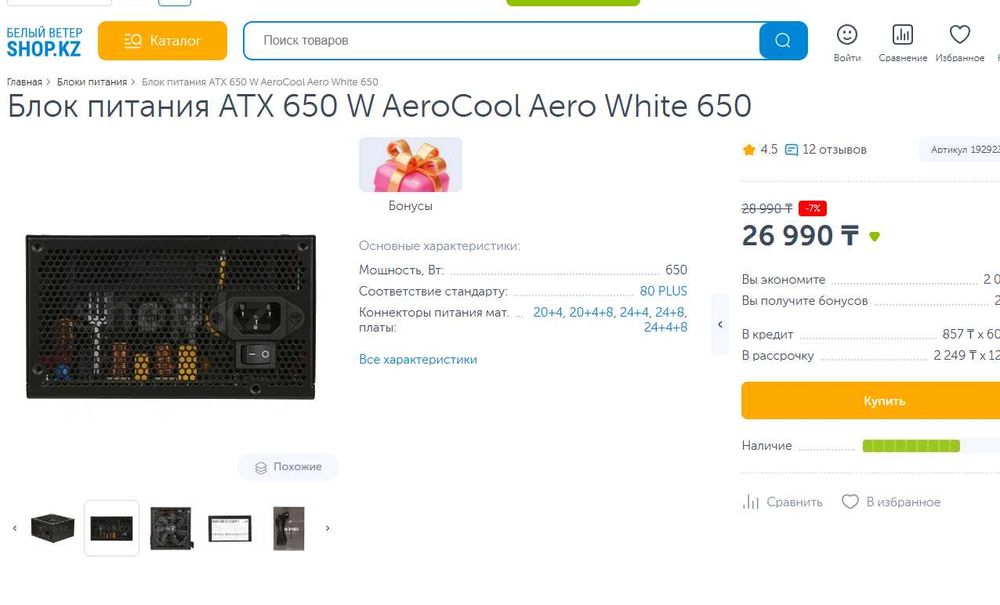Click the search magnifier button
This screenshot has height=605, width=1000.
click(x=783, y=41)
